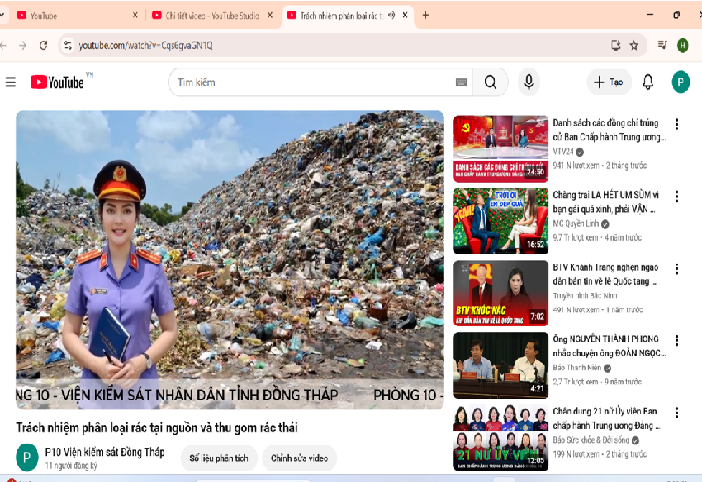Open the account avatar P menu
702x482 pixels.
(681, 82)
